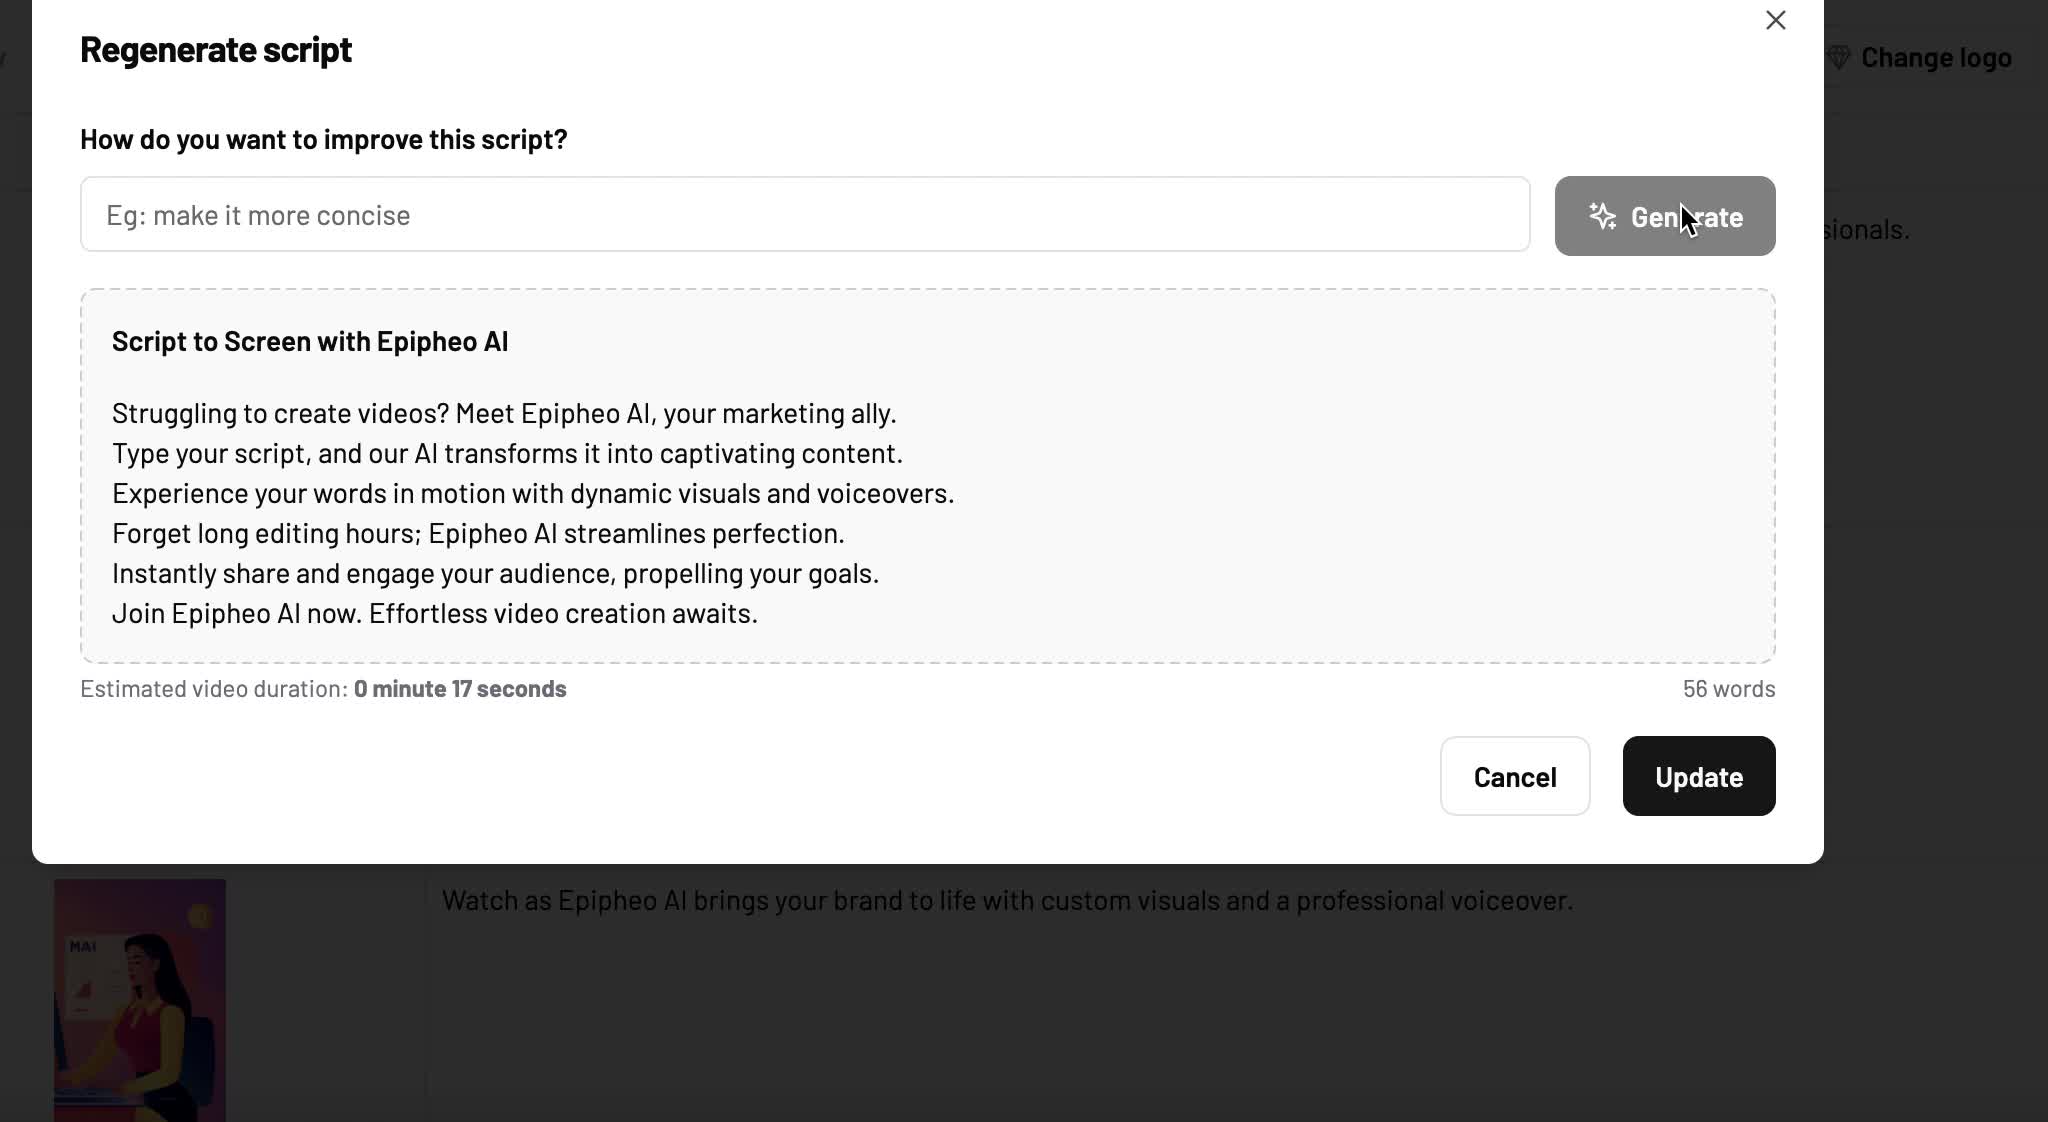Click the line 'Forget long editing hours'
The width and height of the screenshot is (2048, 1122).
478,533
